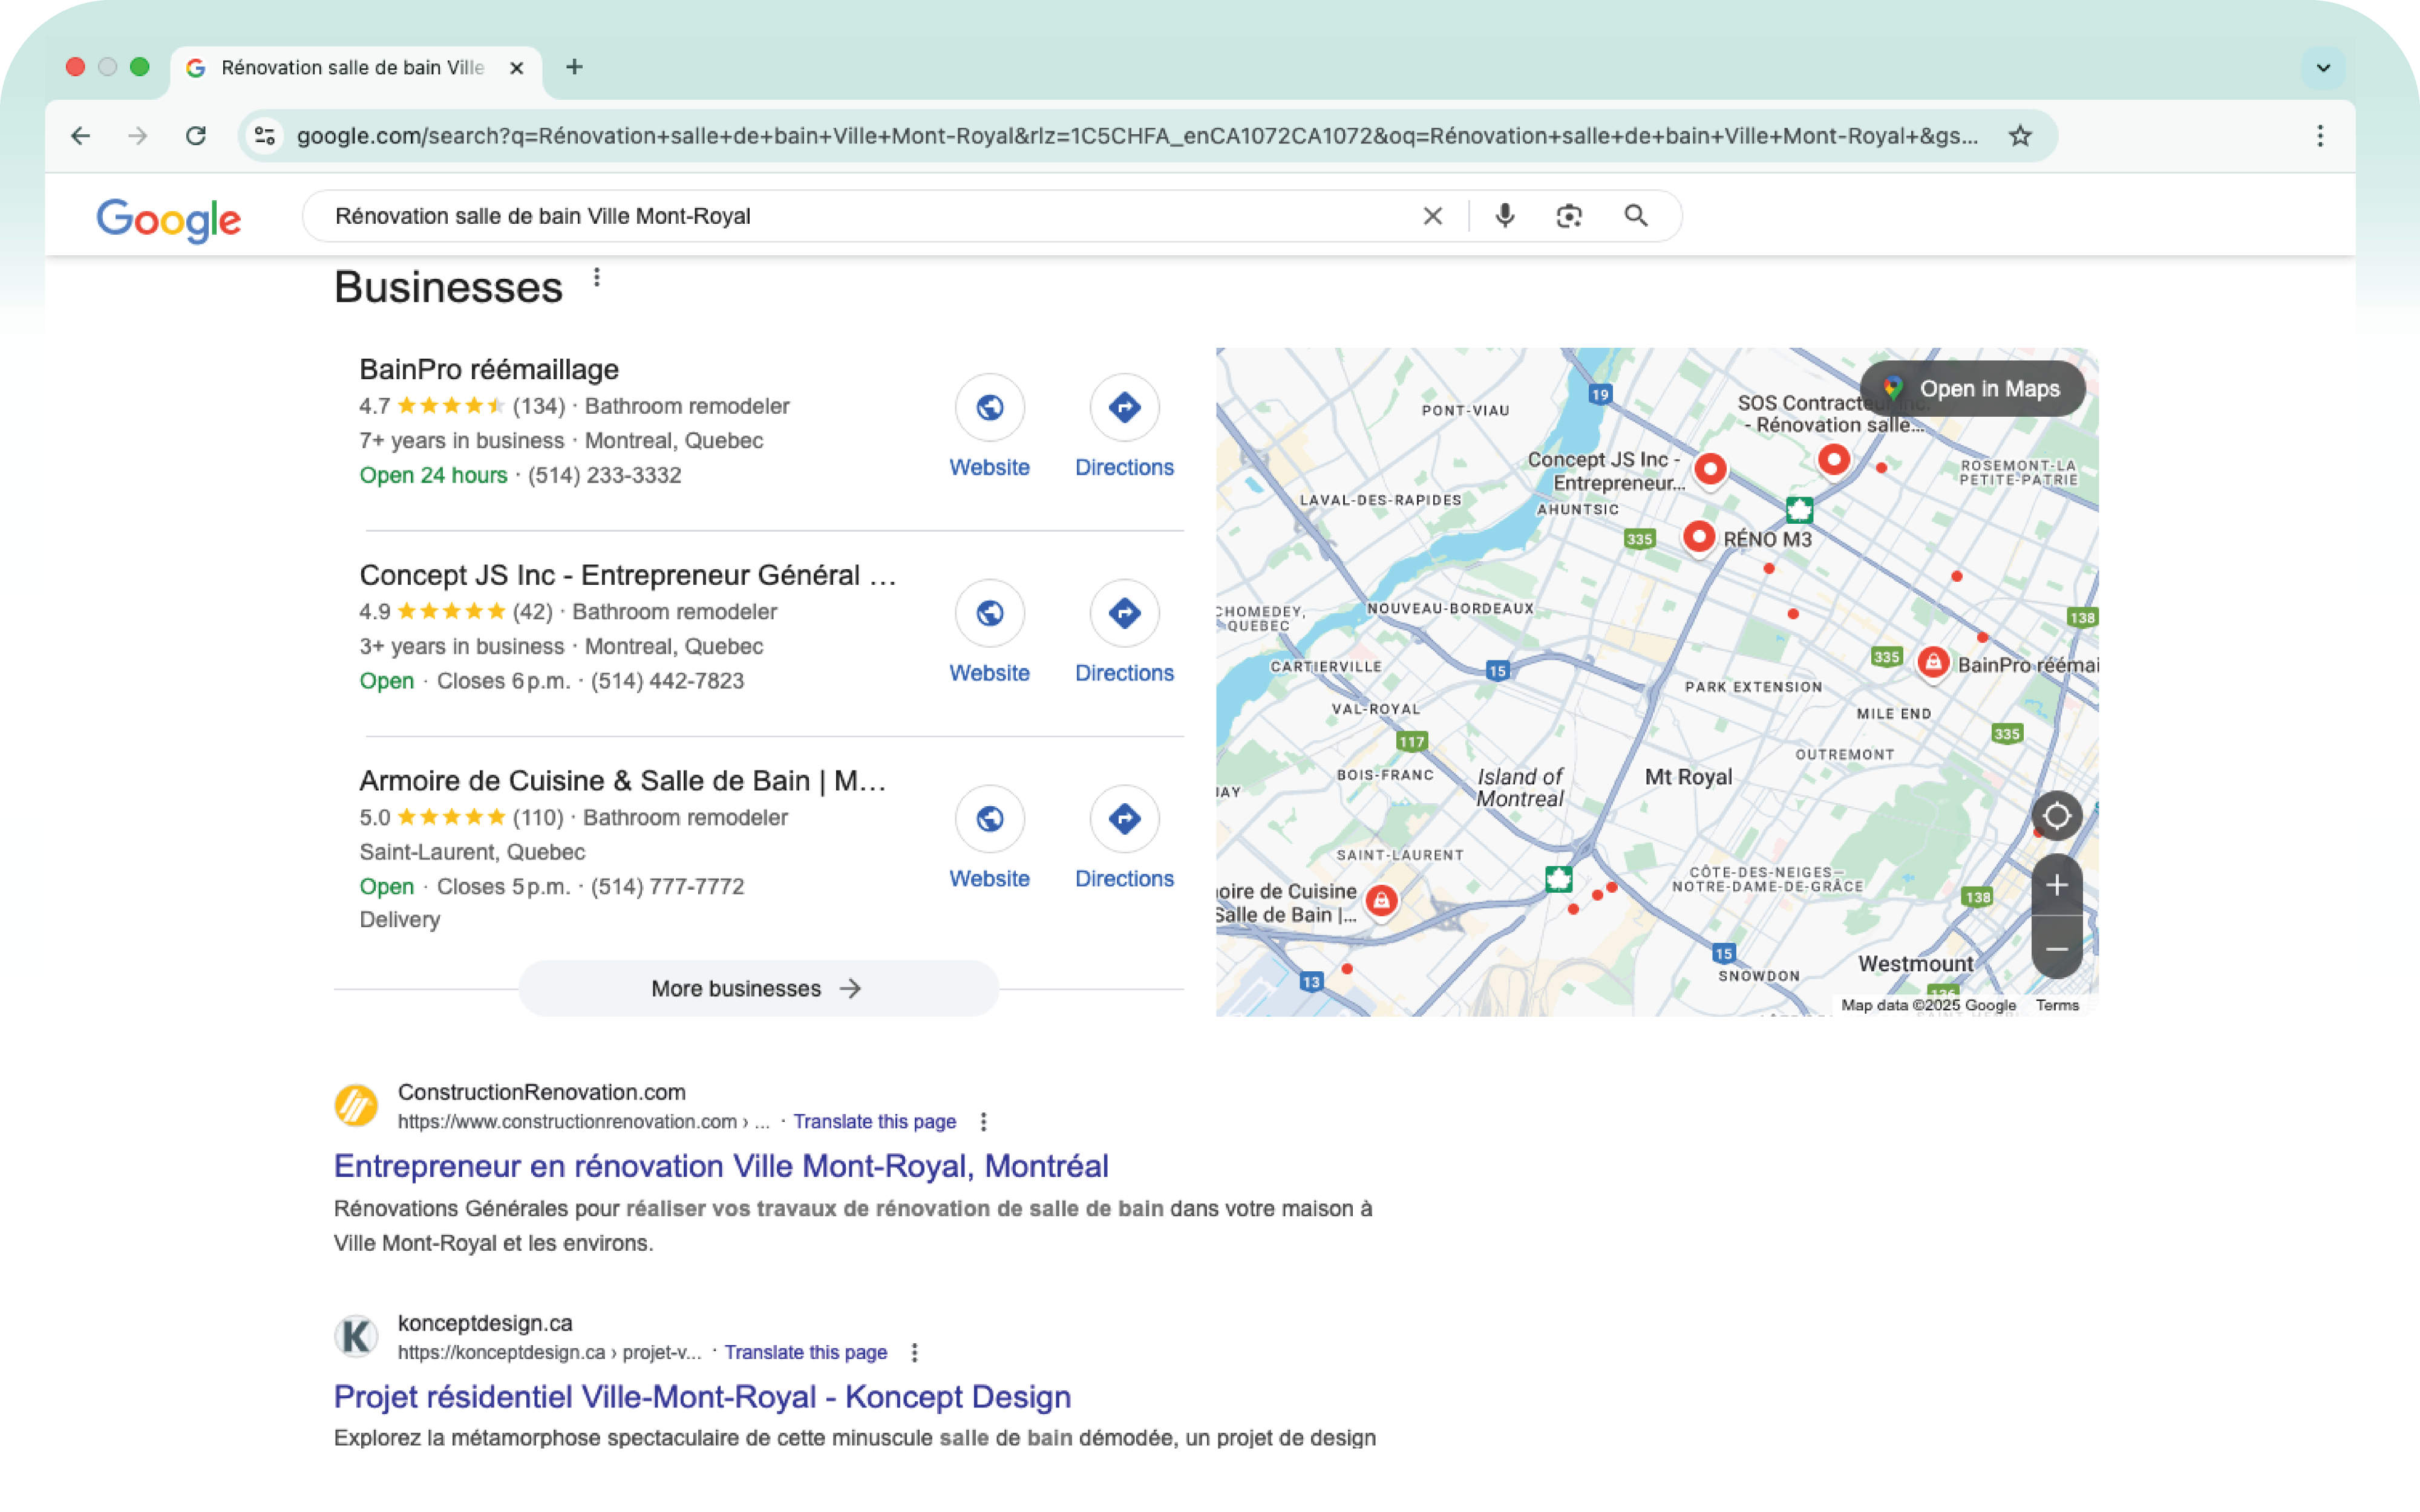Open a new browser tab

574,67
